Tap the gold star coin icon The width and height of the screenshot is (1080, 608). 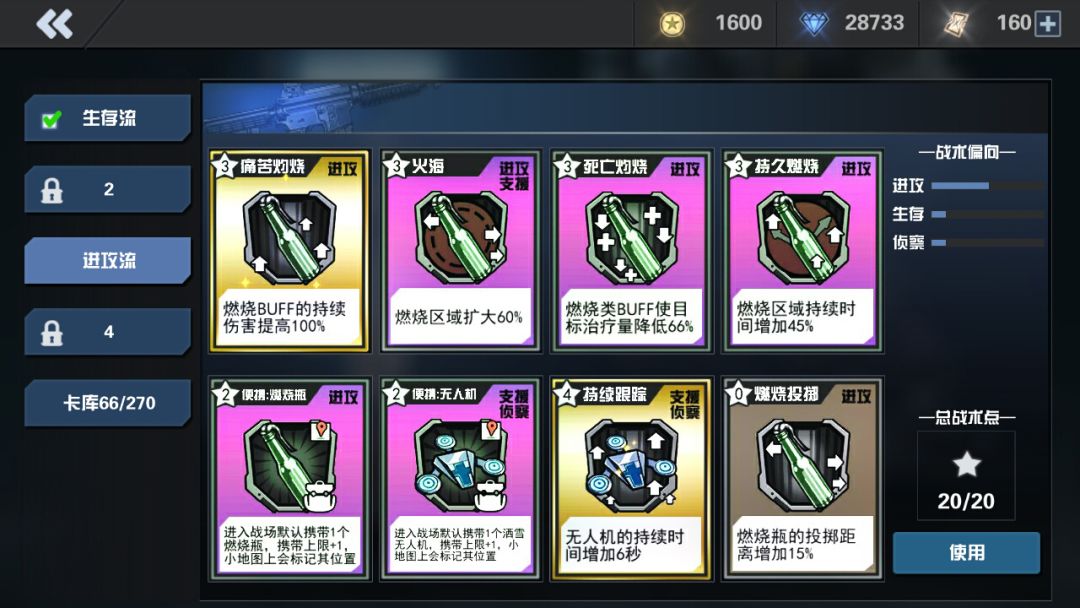[x=672, y=24]
